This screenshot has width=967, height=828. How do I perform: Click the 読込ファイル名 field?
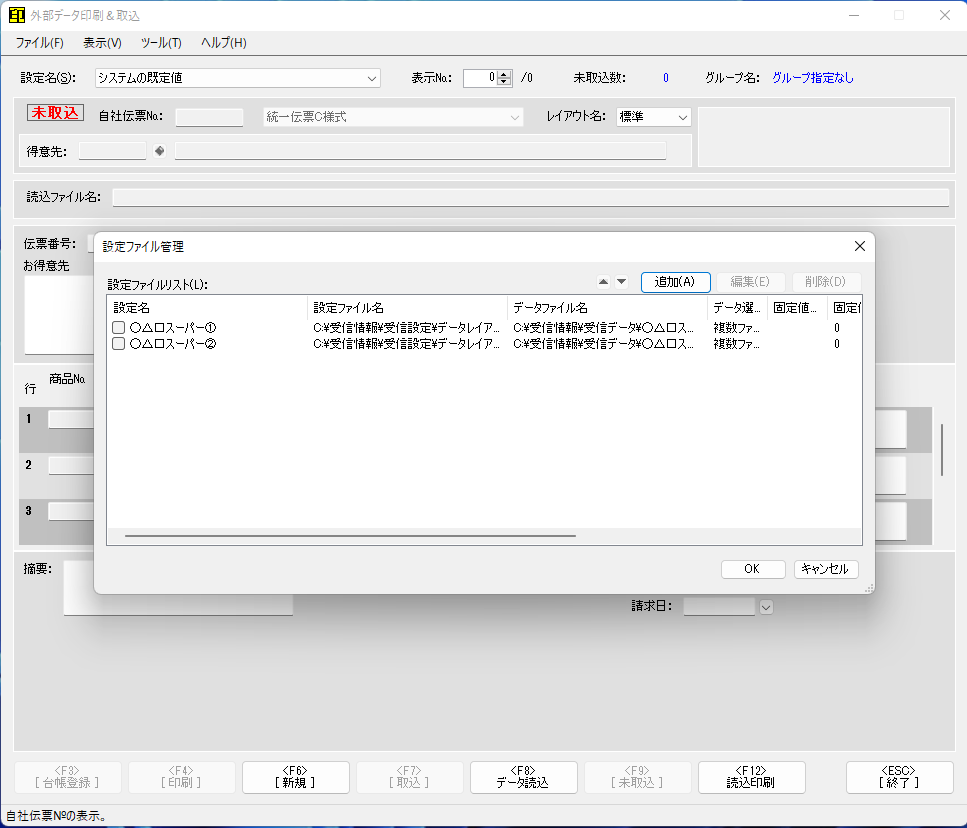click(x=530, y=197)
